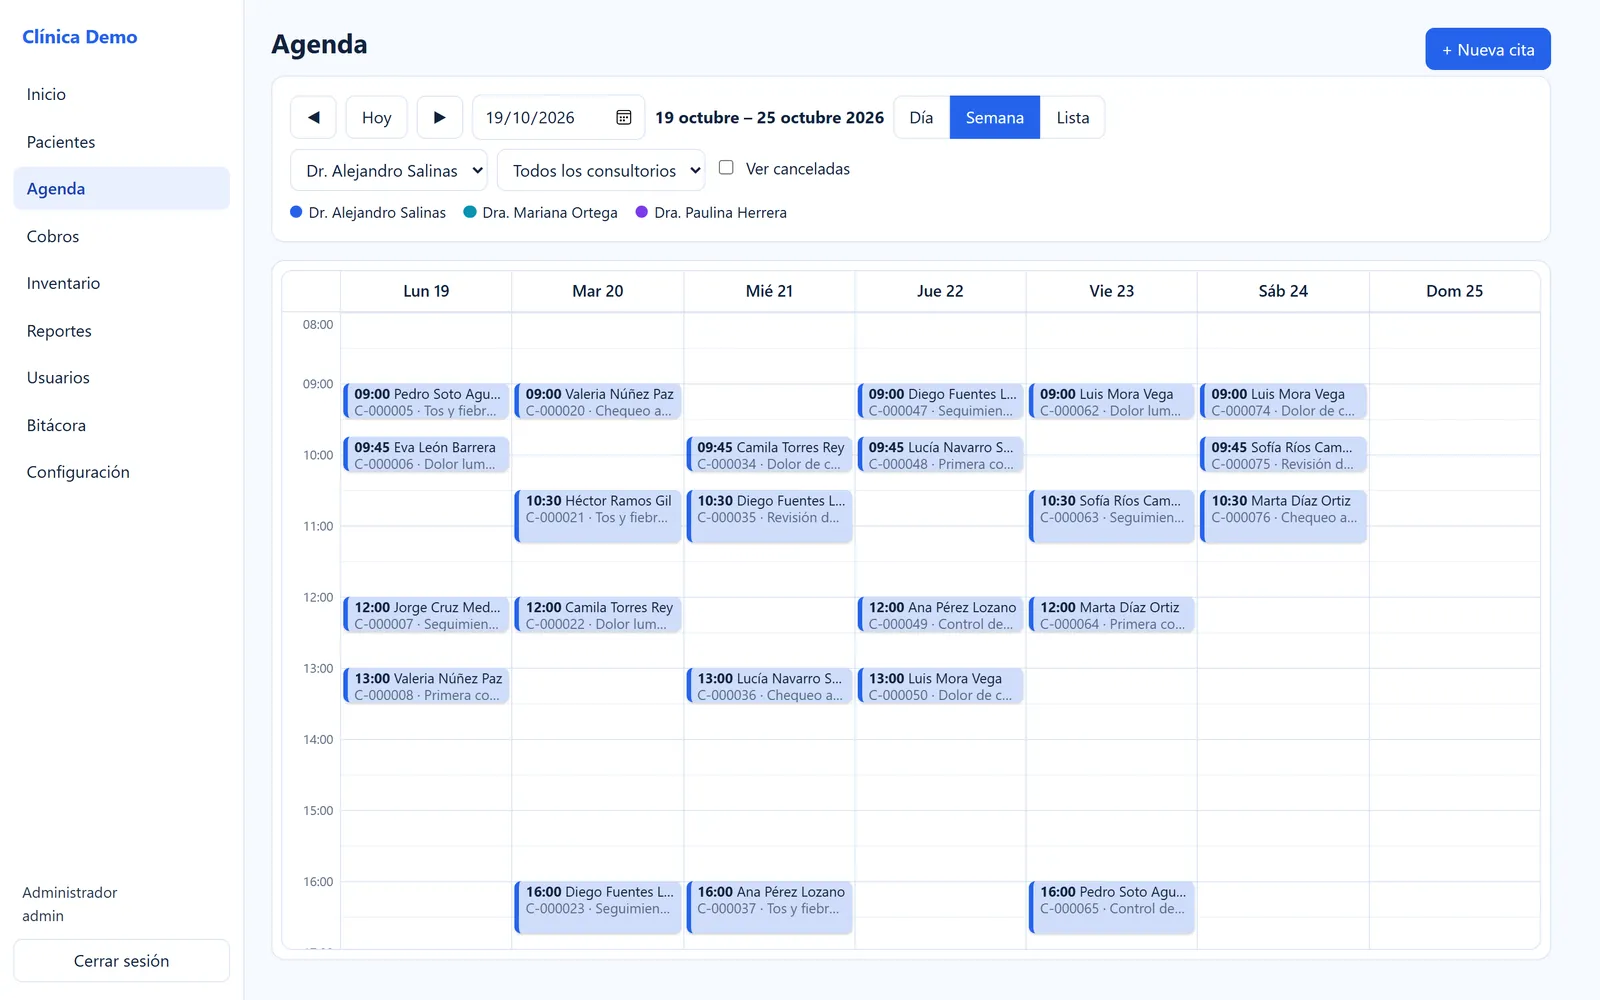Switch to the Lista view
This screenshot has width=1600, height=1000.
coord(1073,117)
